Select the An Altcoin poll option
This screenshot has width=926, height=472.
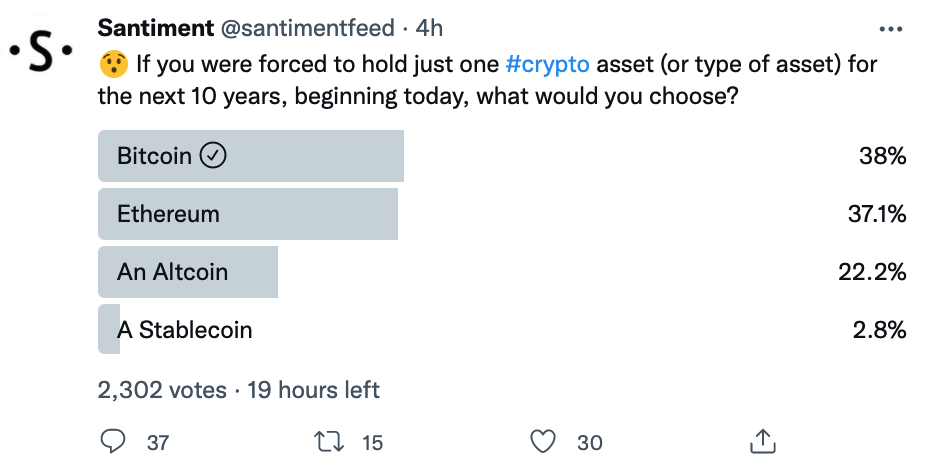tap(172, 272)
